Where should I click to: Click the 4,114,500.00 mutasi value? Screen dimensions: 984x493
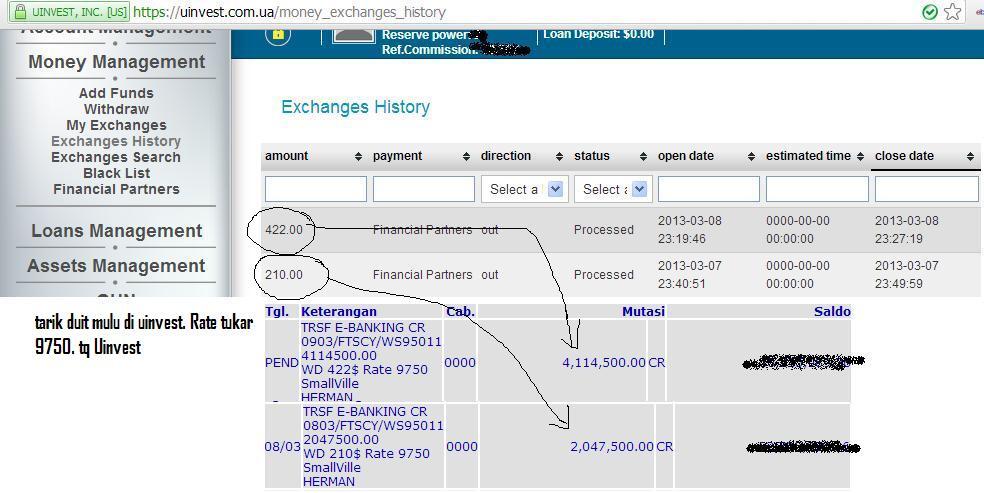pyautogui.click(x=604, y=363)
